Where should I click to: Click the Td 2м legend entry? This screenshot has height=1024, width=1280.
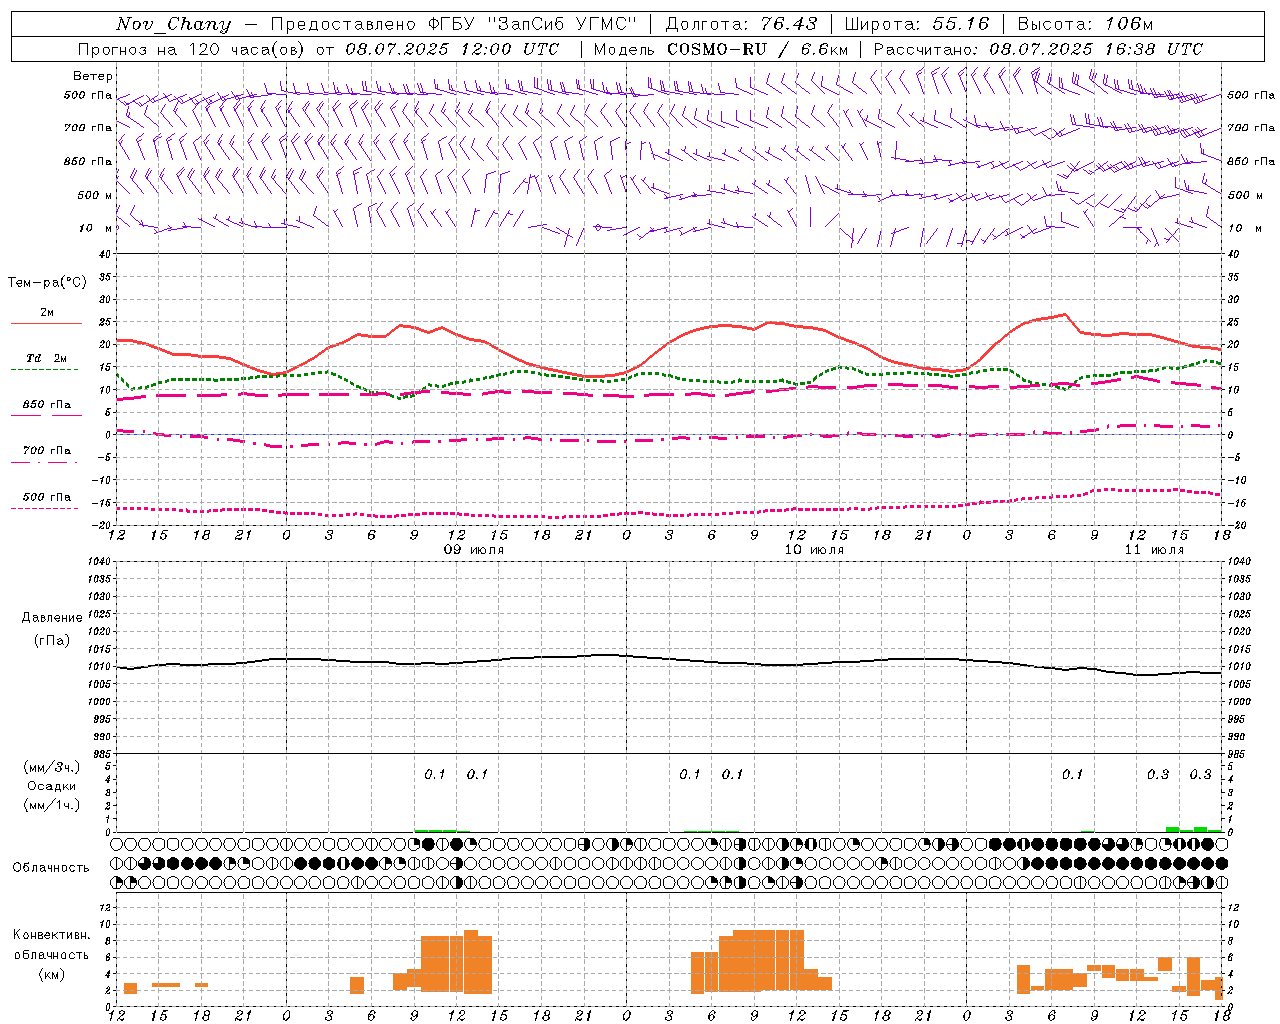click(47, 358)
